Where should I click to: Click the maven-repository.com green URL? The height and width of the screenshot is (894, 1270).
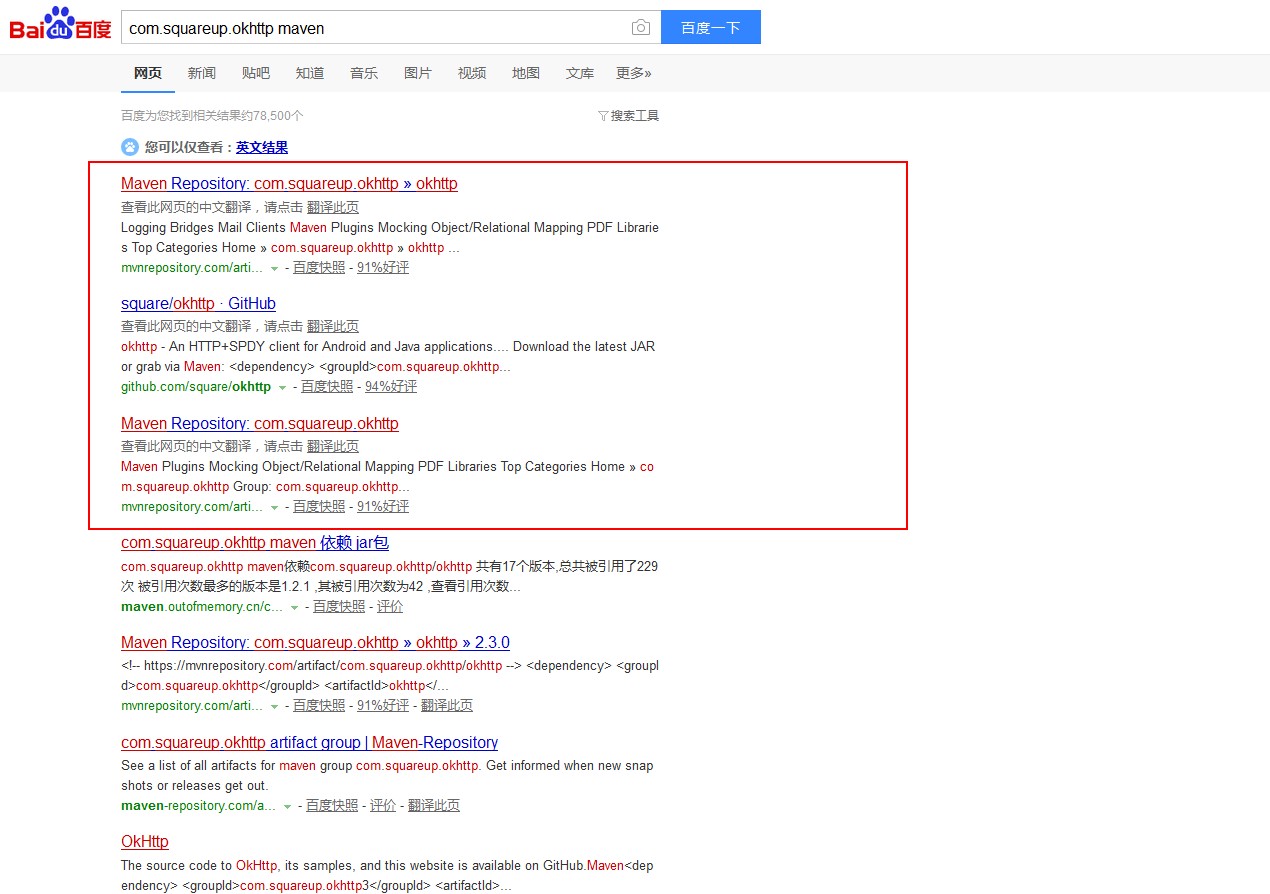tap(198, 805)
